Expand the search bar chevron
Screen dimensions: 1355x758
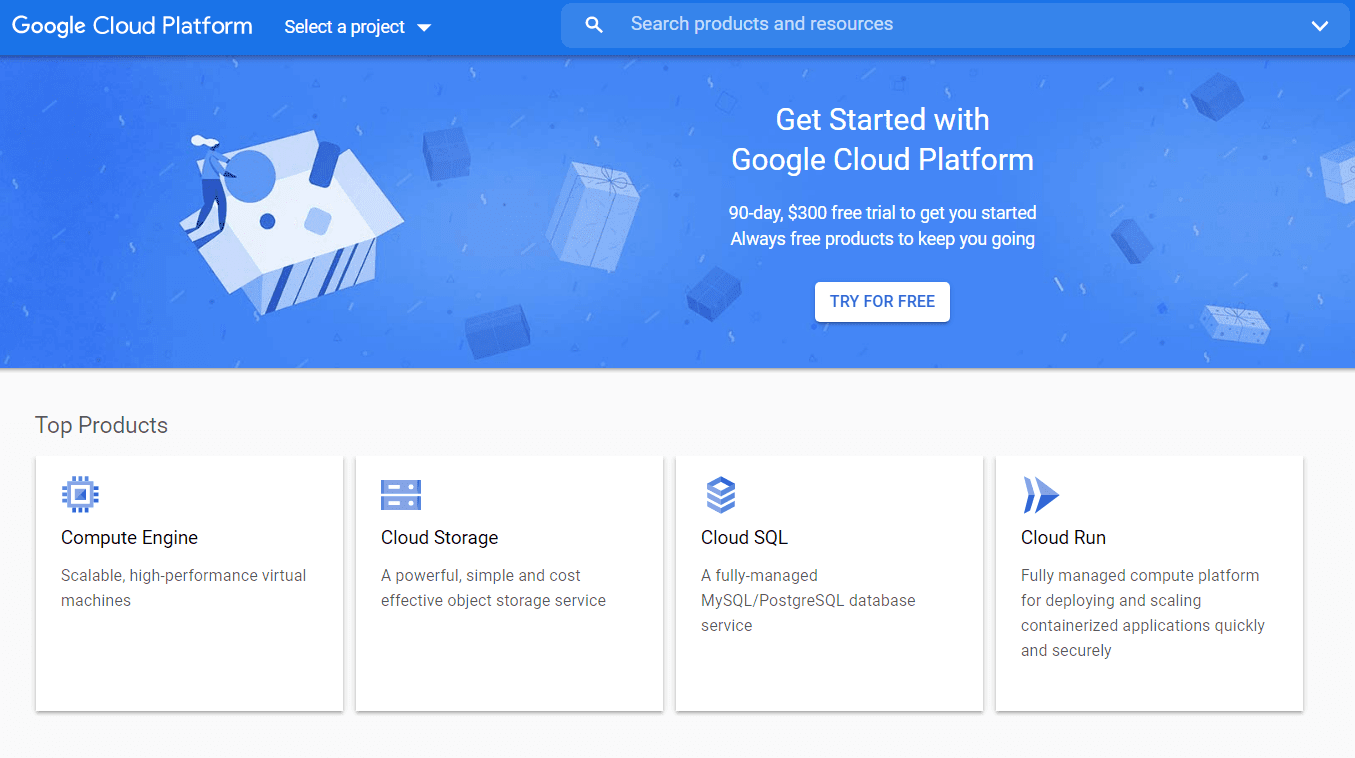[x=1320, y=26]
